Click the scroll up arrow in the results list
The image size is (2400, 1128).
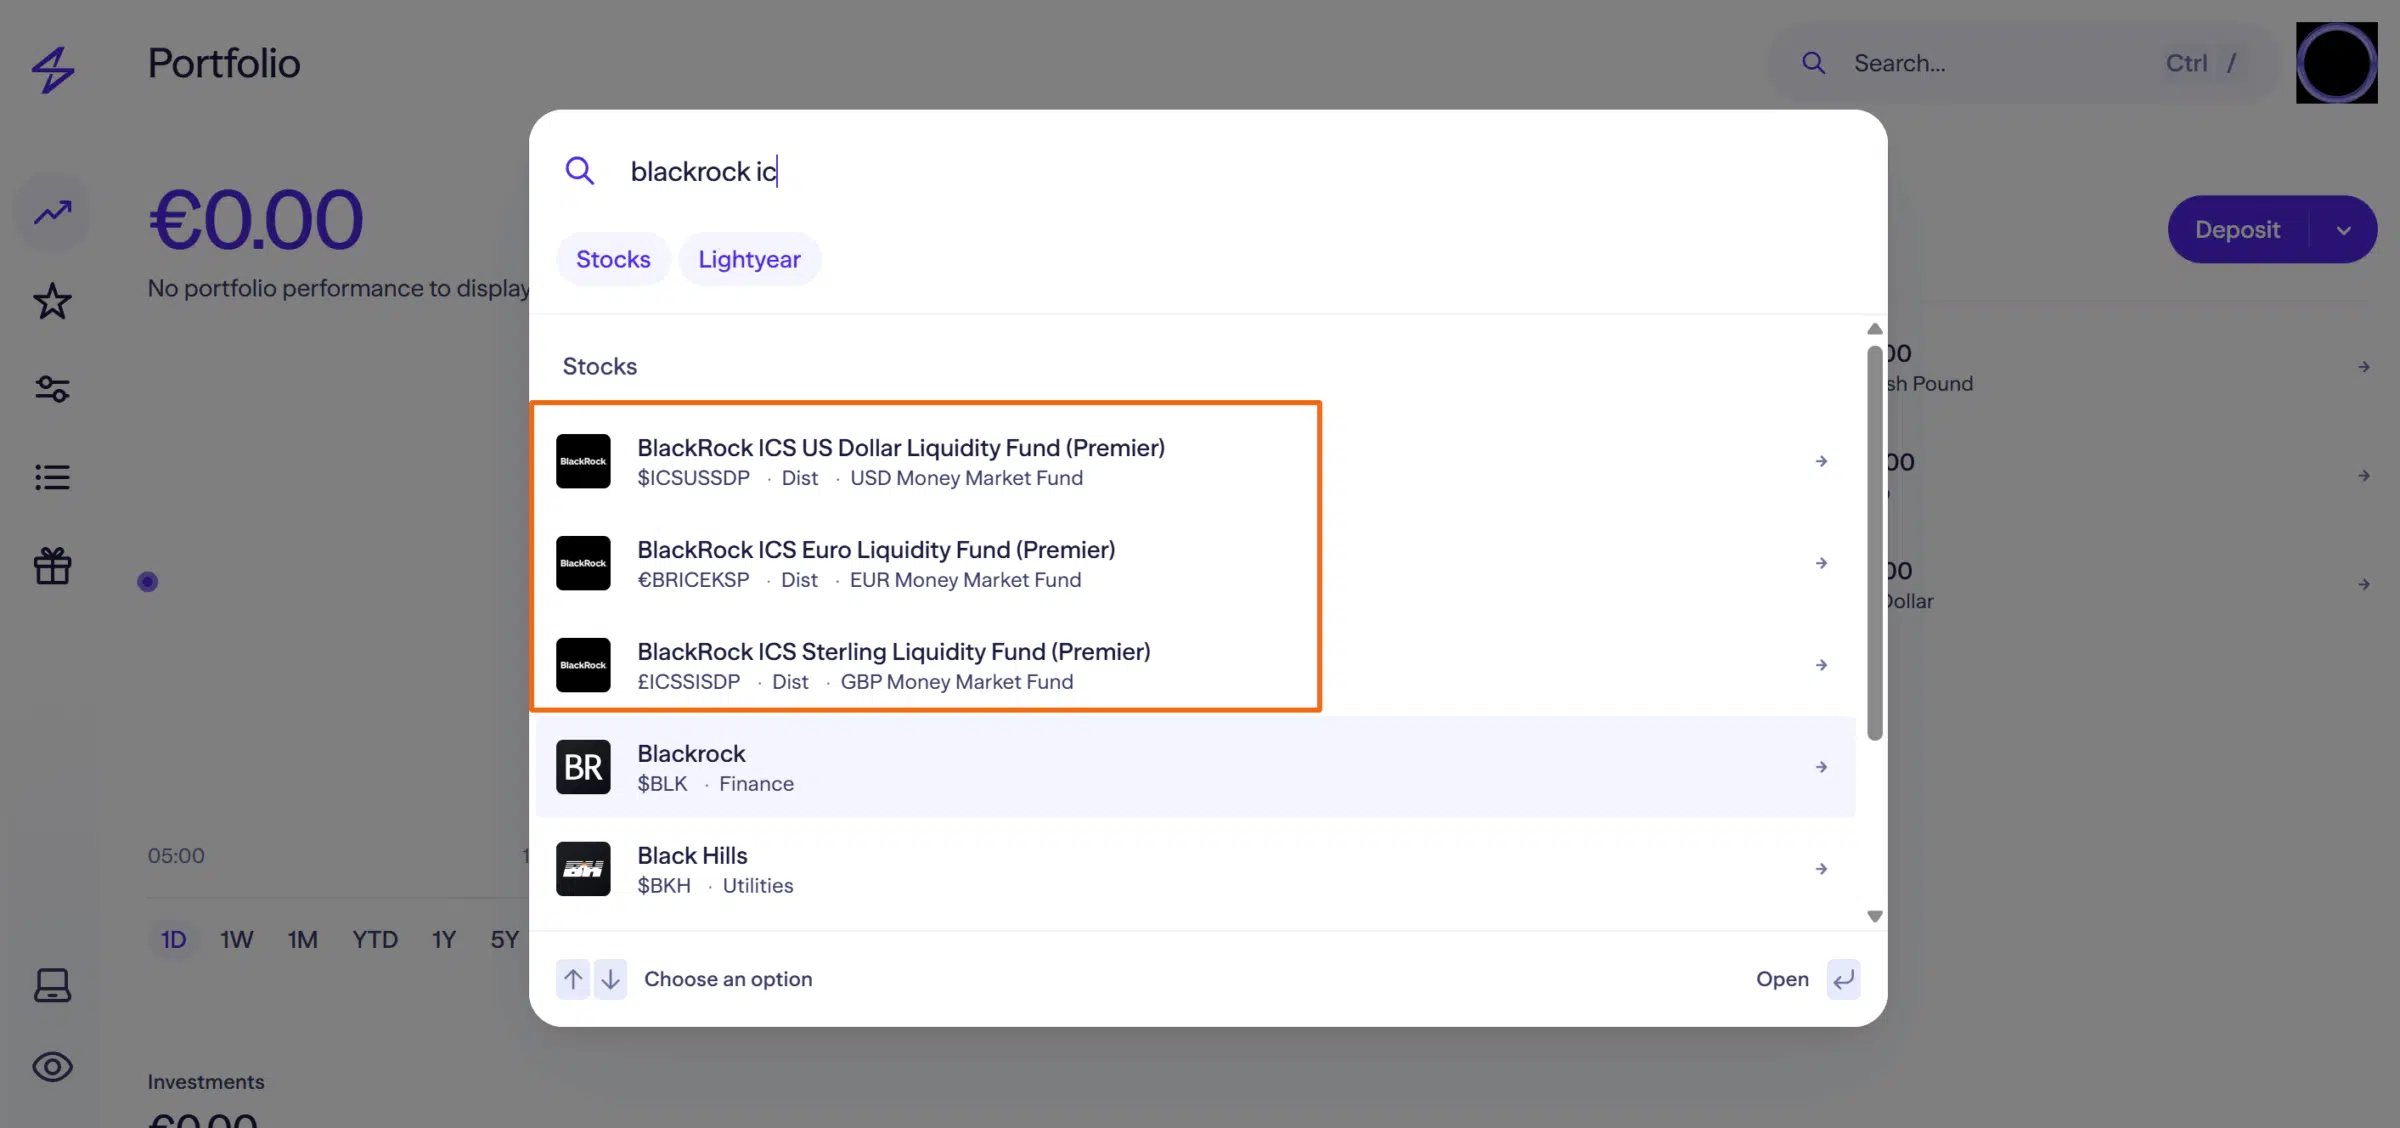(x=1875, y=329)
